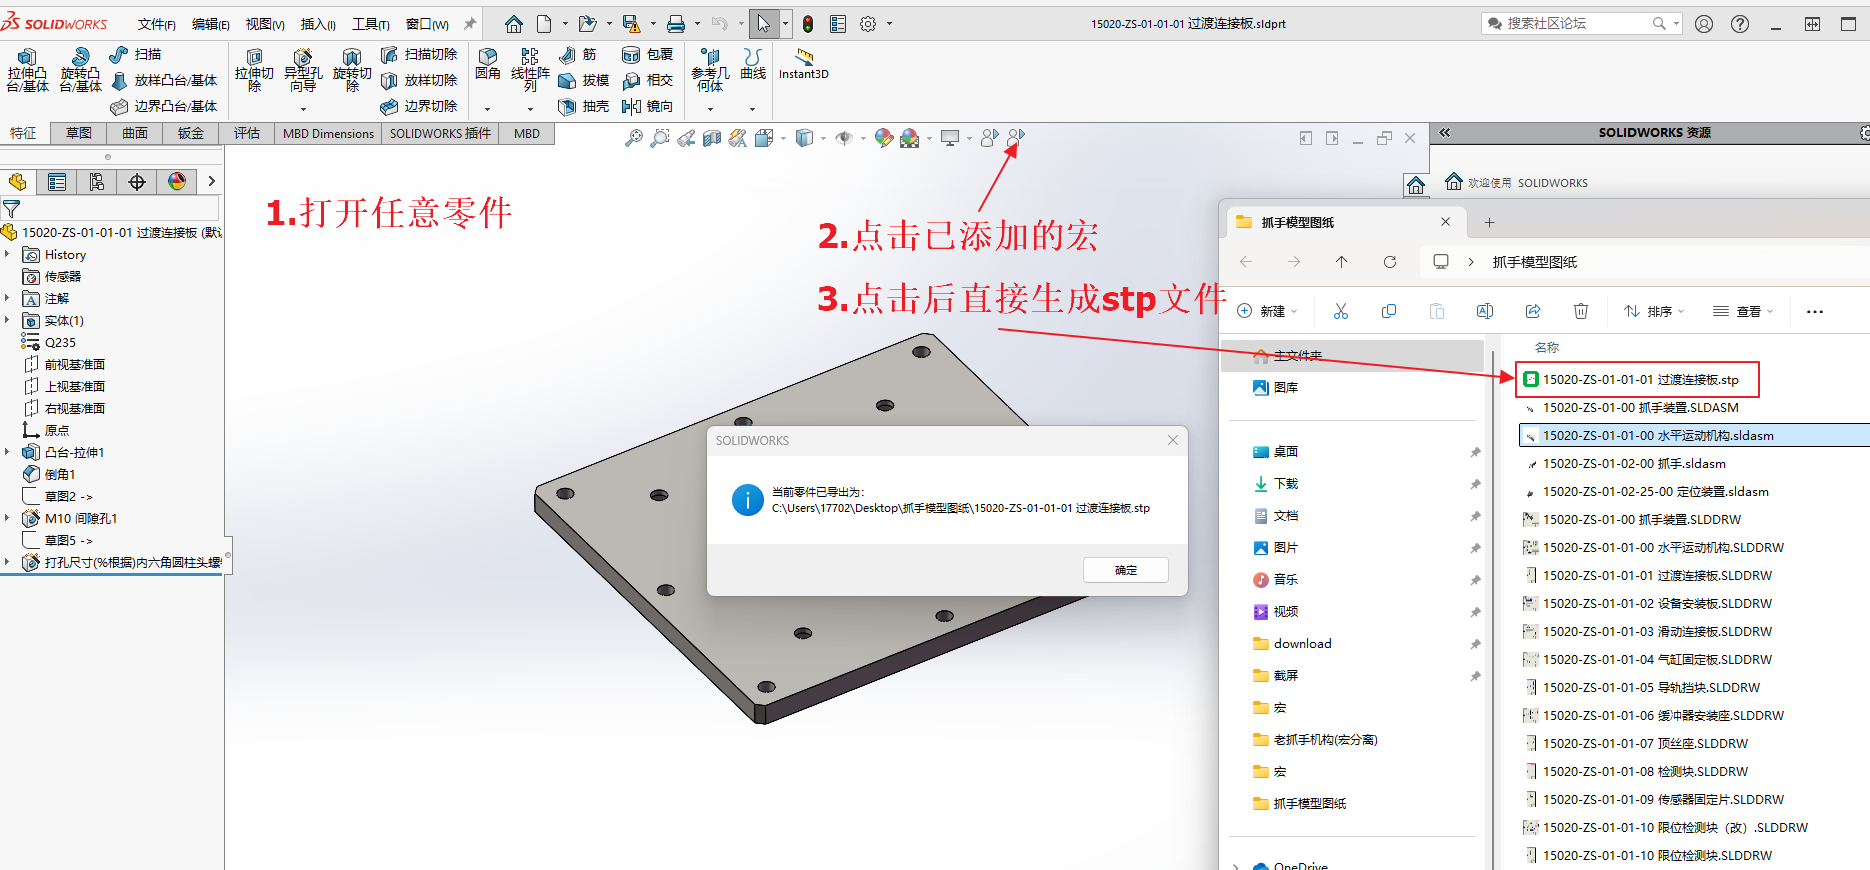Image resolution: width=1870 pixels, height=870 pixels.
Task: Open the DisplayManager color wheel tab
Action: 177,181
